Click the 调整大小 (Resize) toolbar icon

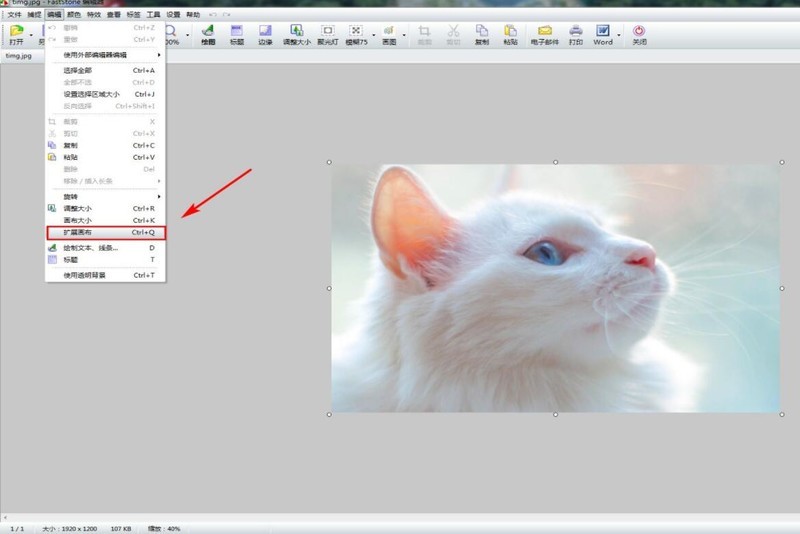click(x=296, y=35)
